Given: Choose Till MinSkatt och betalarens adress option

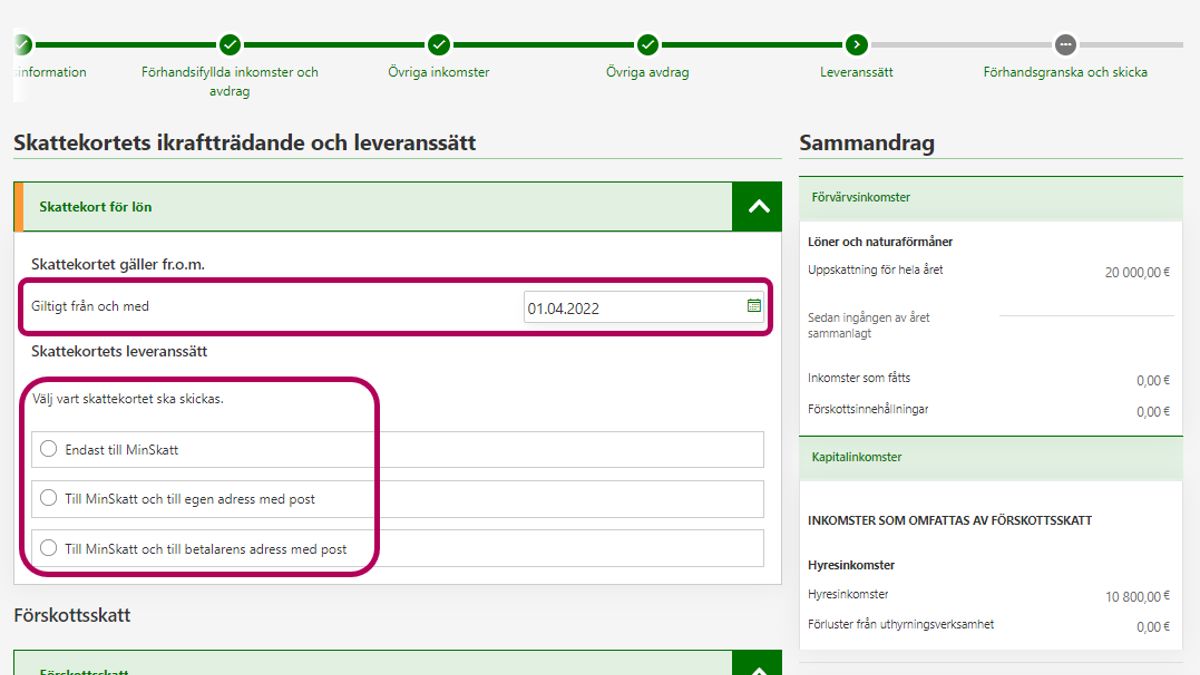Looking at the screenshot, I should click(48, 548).
